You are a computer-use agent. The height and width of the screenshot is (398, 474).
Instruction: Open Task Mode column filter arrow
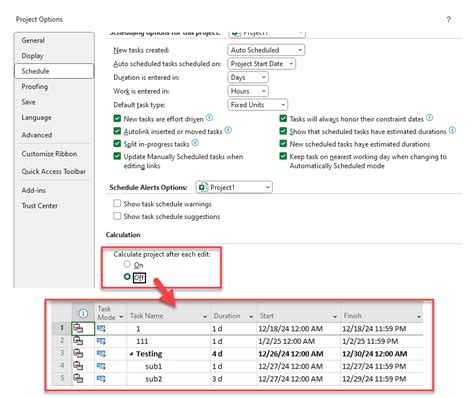click(x=121, y=317)
